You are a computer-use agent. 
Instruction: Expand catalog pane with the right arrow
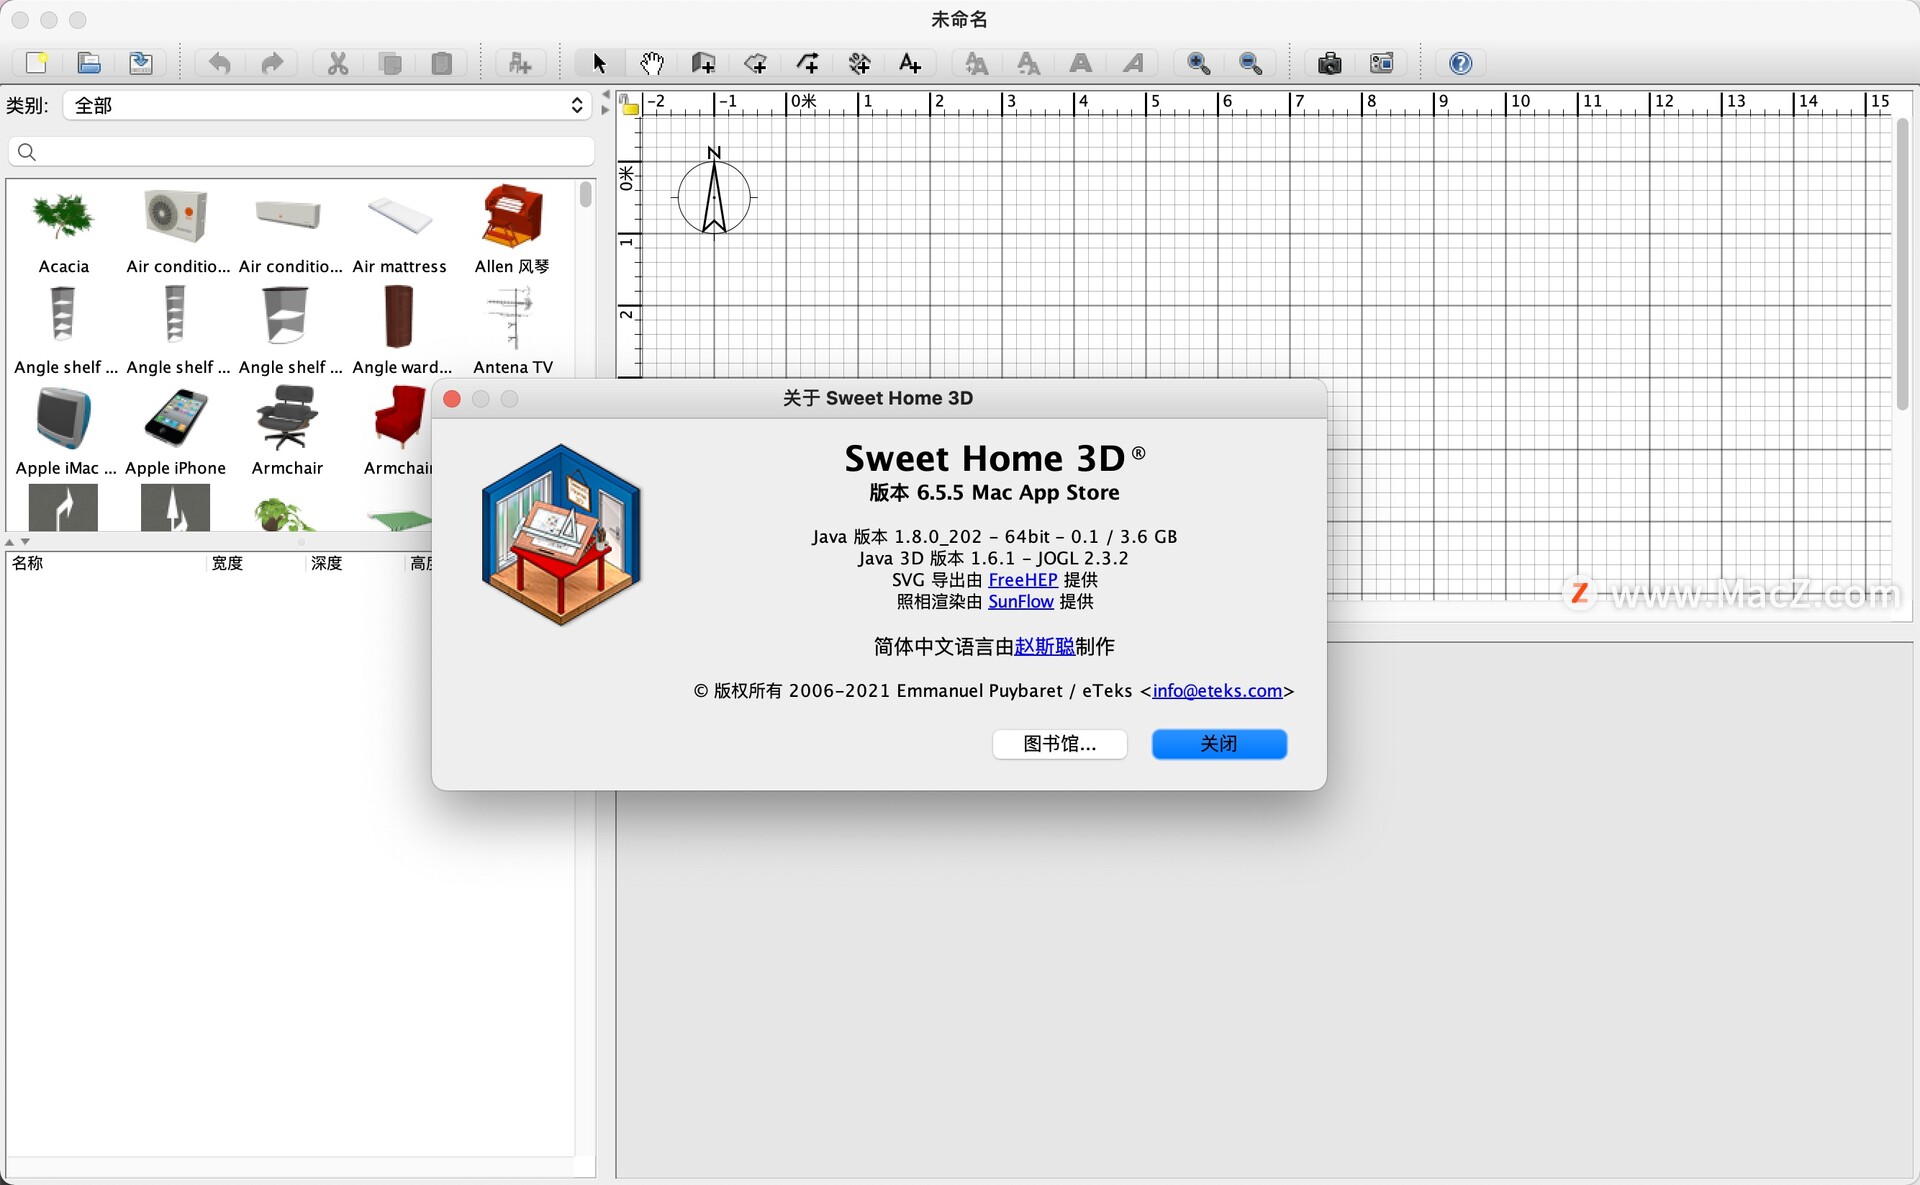click(605, 110)
